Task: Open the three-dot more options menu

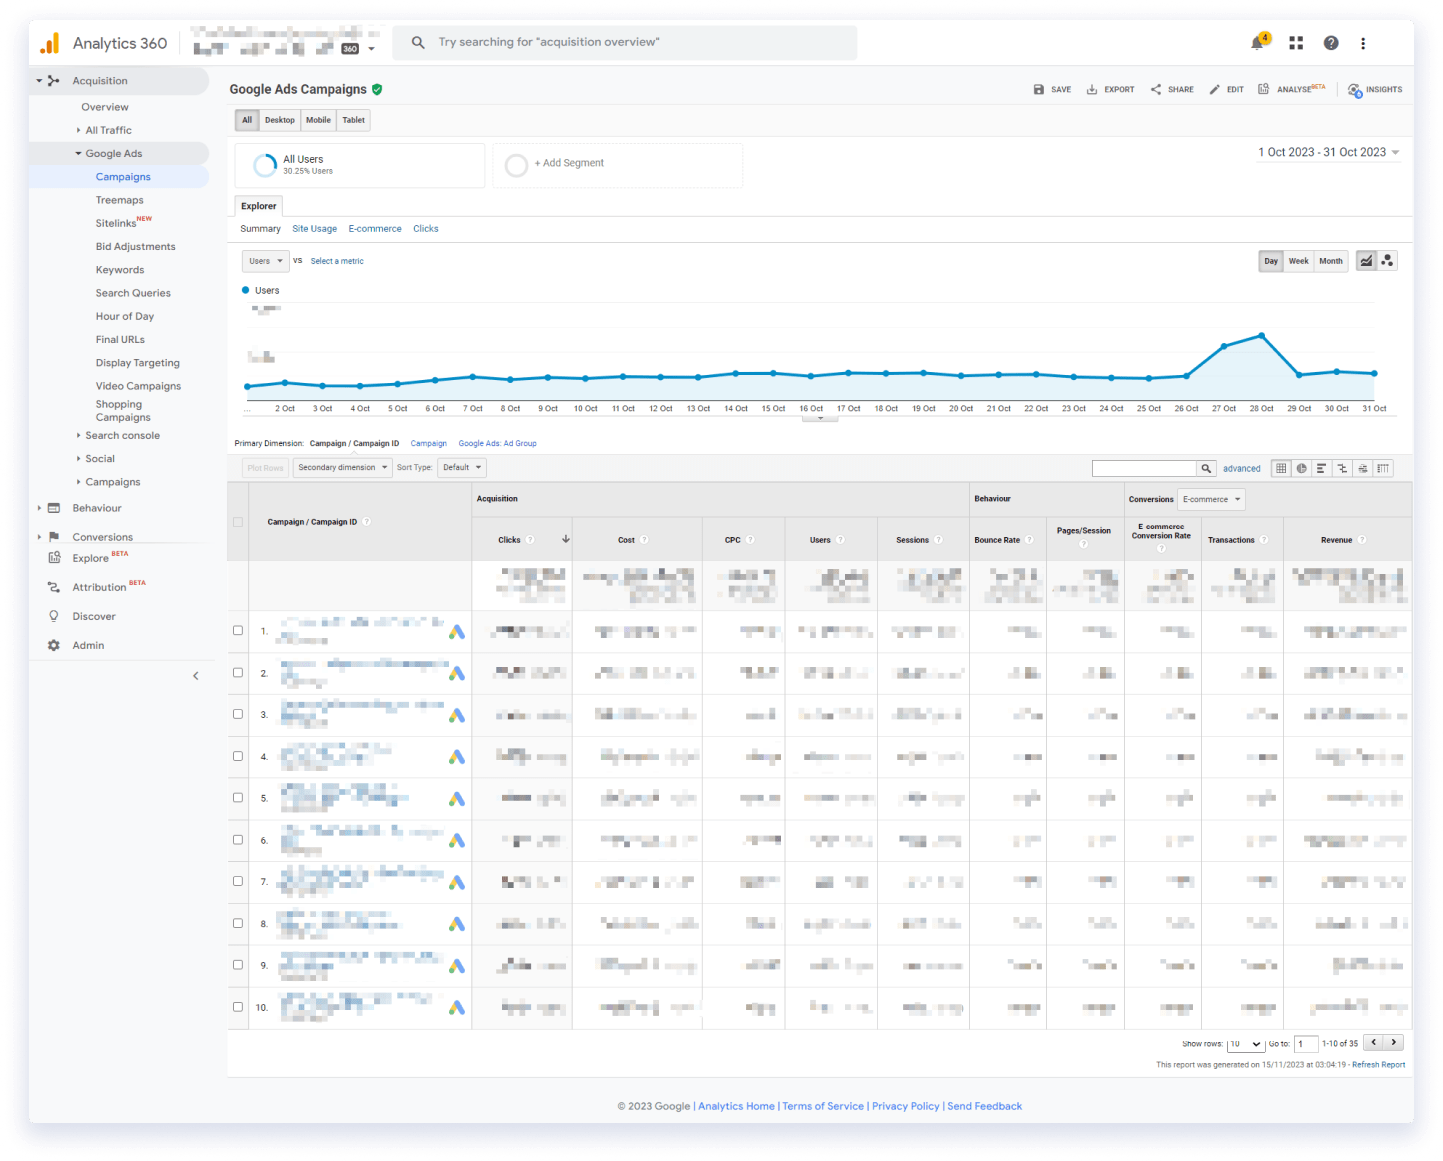Action: click(1363, 43)
